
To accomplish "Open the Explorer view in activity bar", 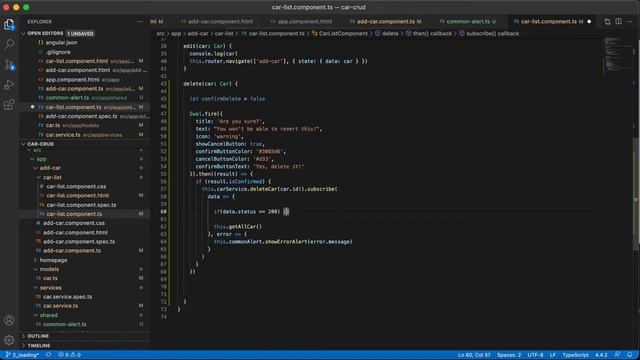I will [9, 24].
